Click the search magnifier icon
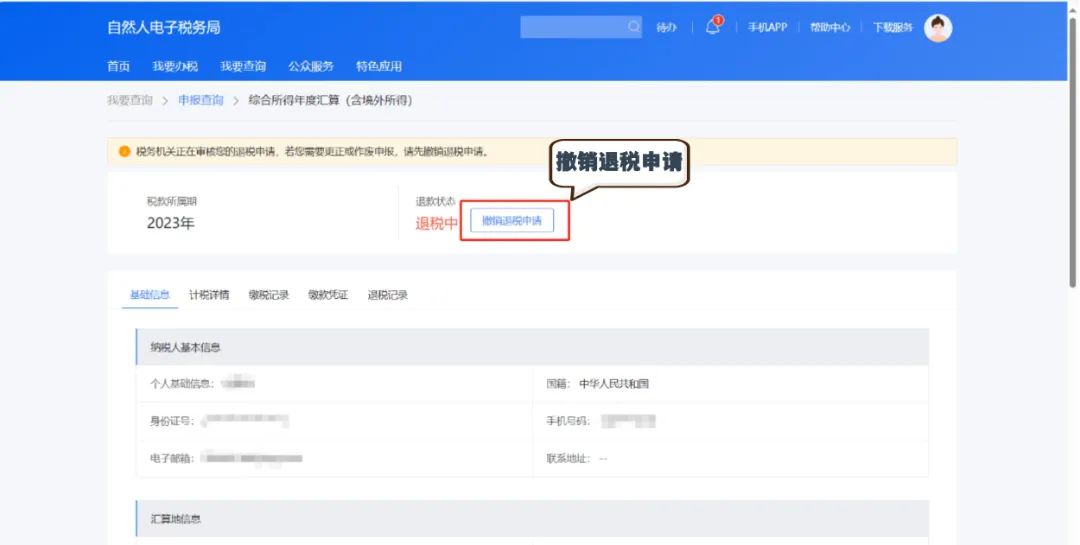Screen dimensions: 1080x545 click(633, 28)
